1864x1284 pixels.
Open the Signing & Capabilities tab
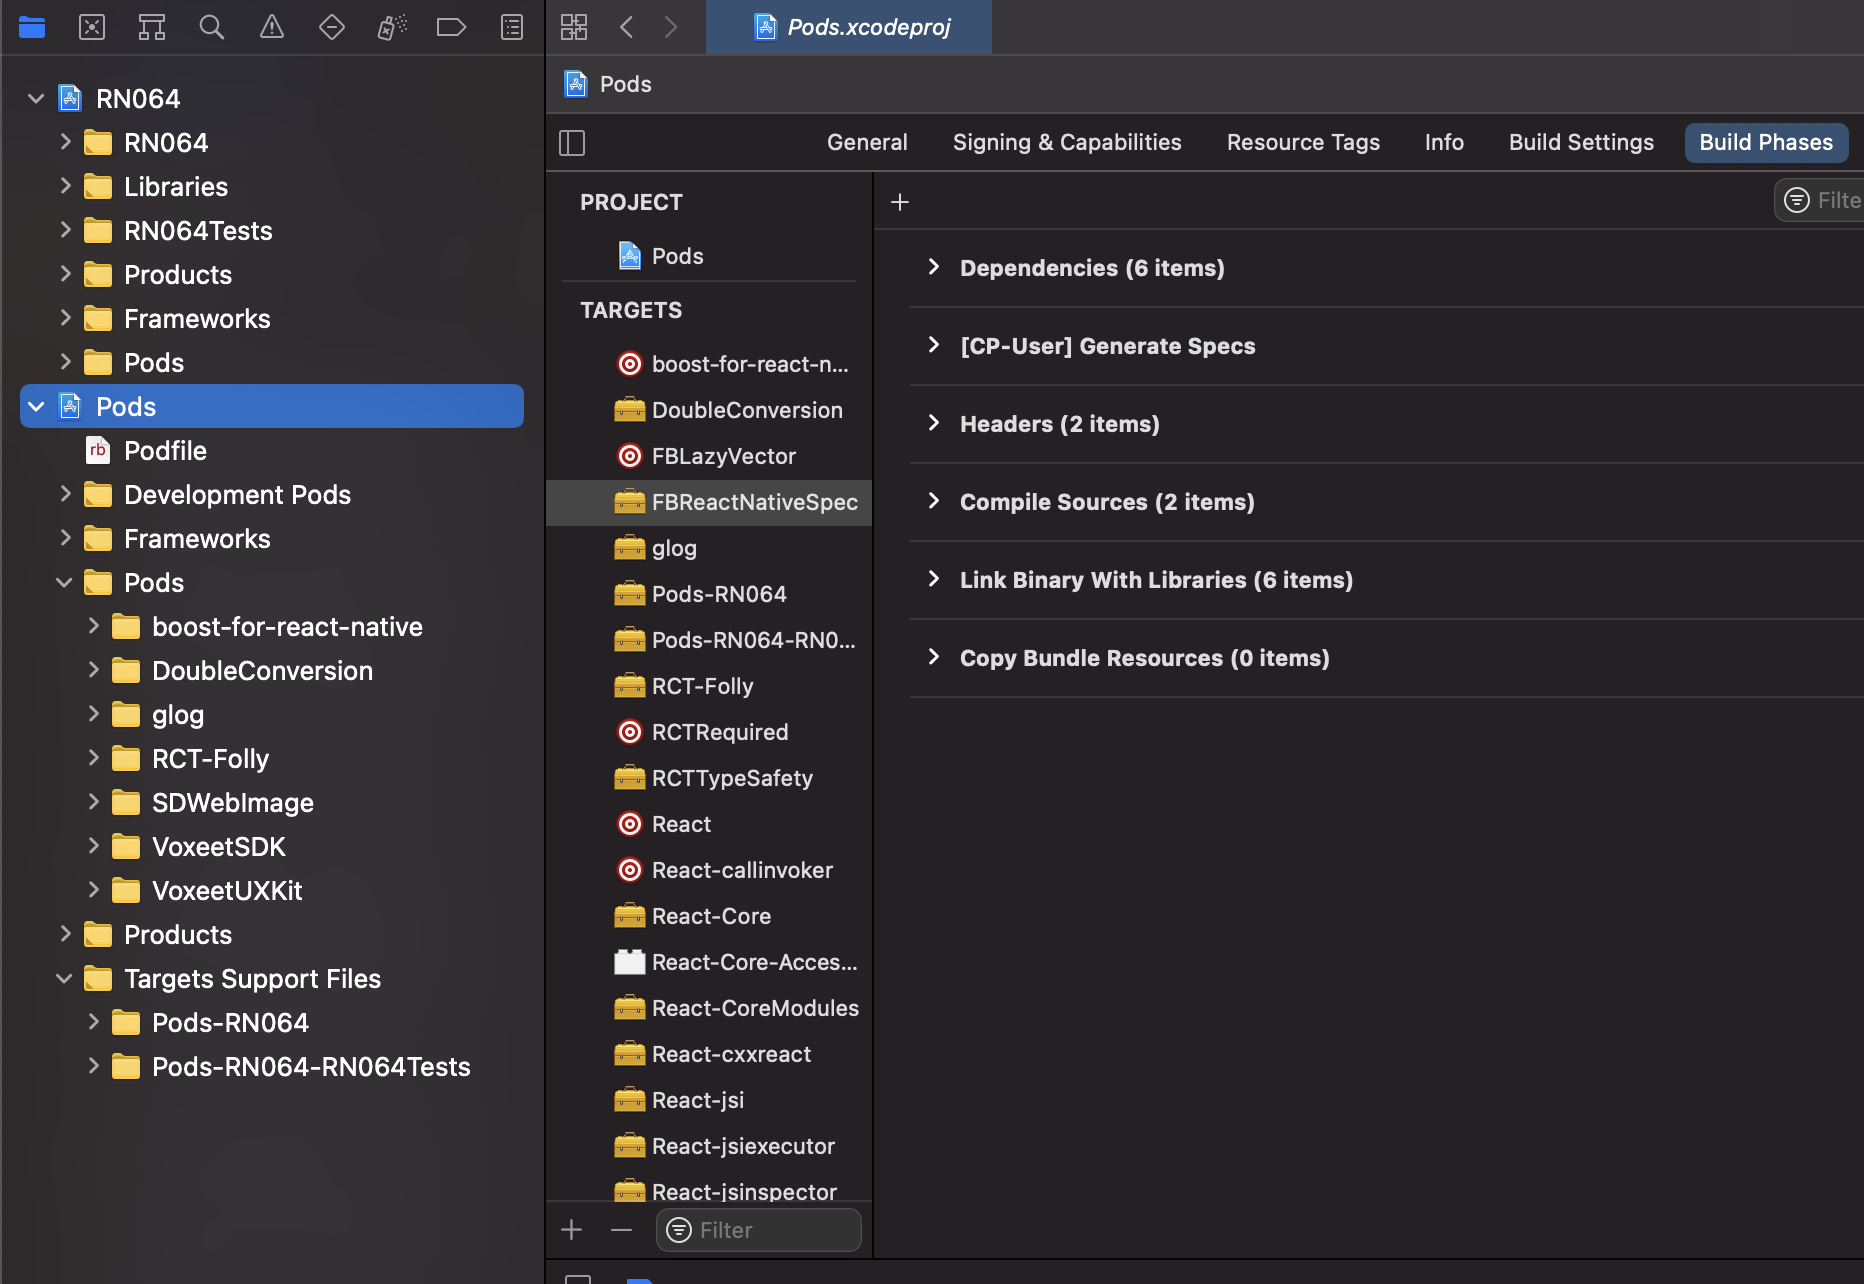(1066, 142)
